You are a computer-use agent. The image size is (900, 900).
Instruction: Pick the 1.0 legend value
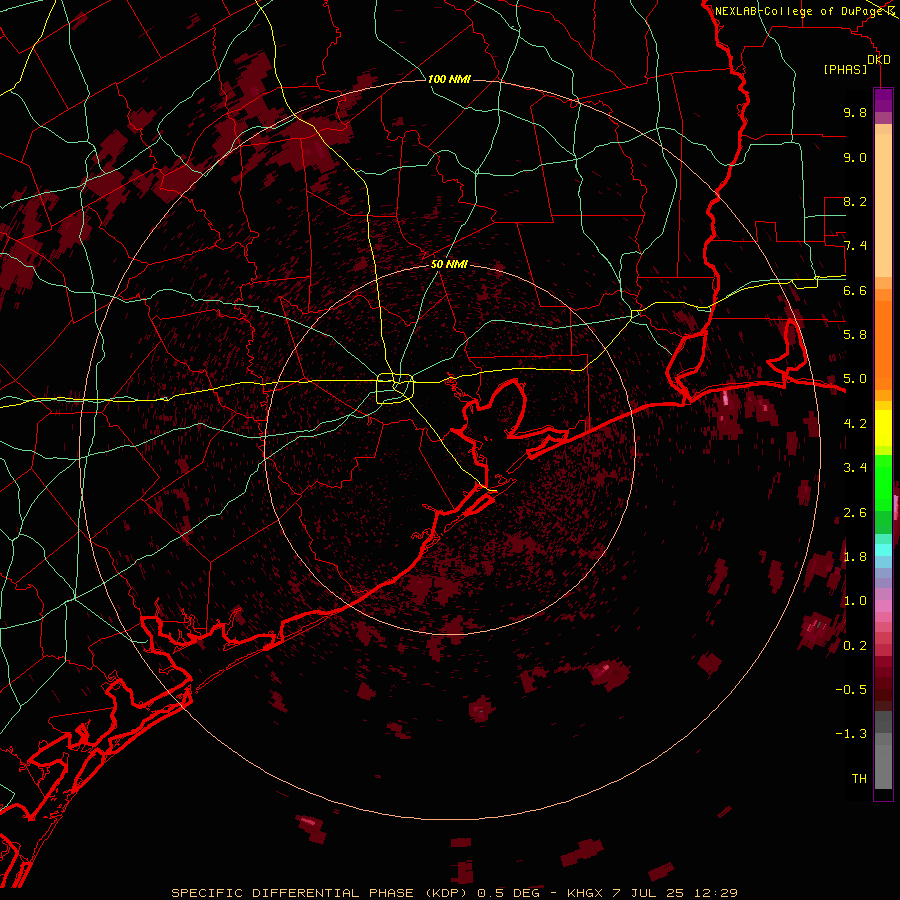(x=855, y=601)
